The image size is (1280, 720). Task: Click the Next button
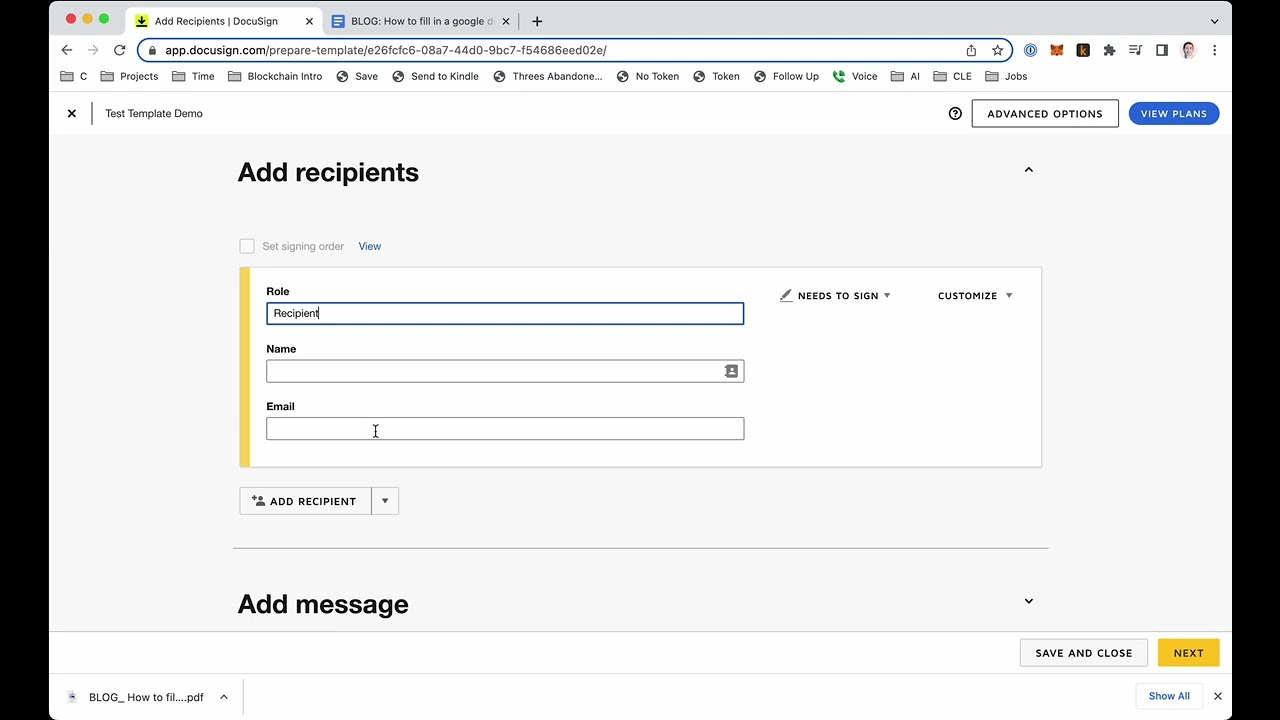[1188, 653]
